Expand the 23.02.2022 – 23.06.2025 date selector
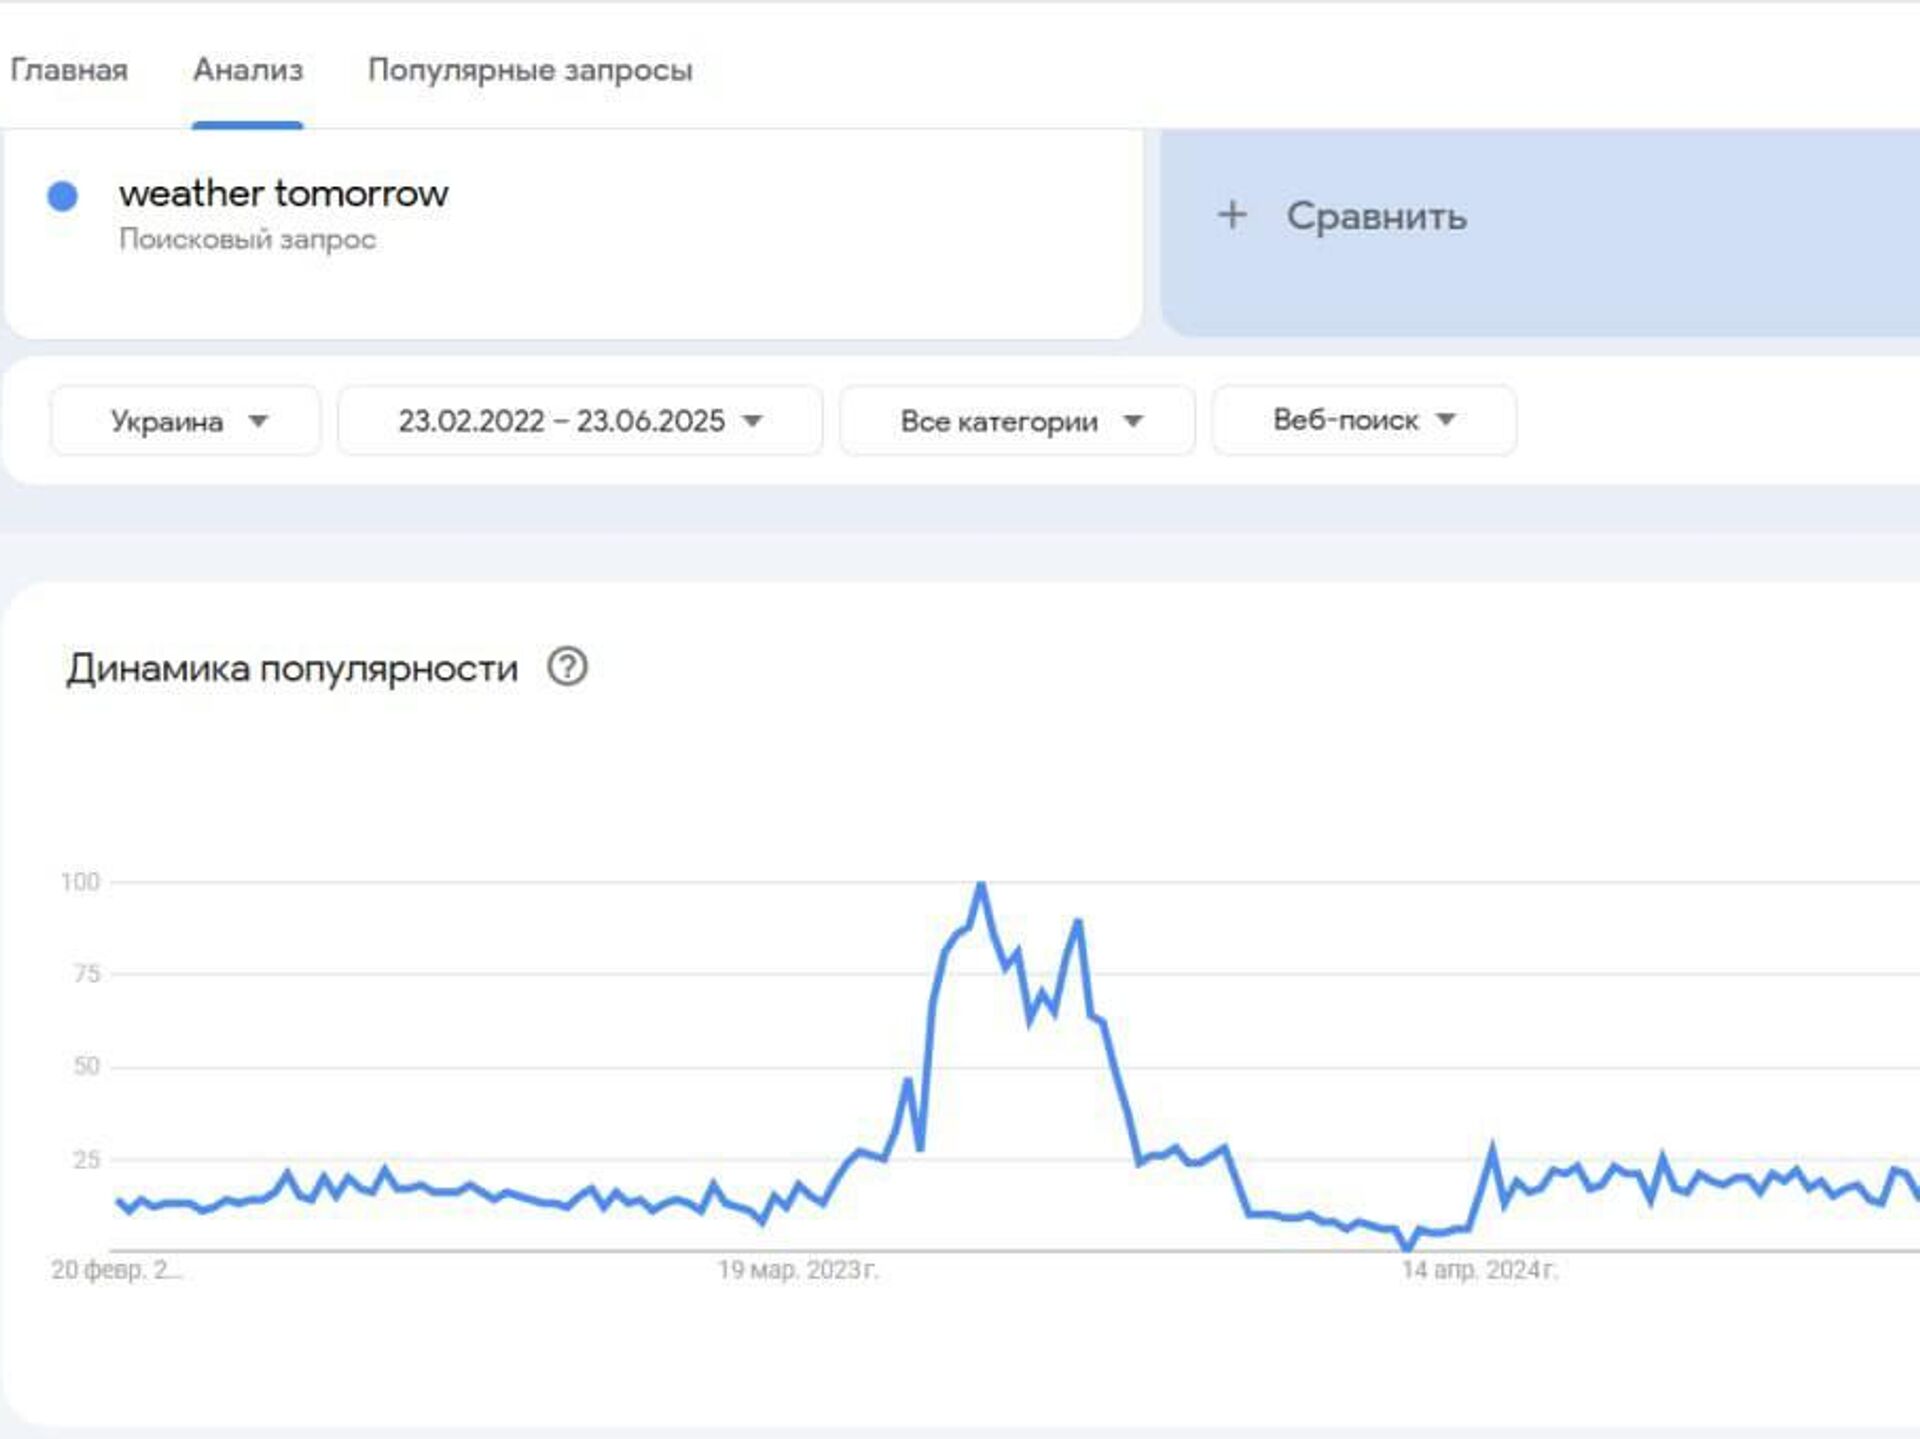1920x1439 pixels. (x=580, y=421)
